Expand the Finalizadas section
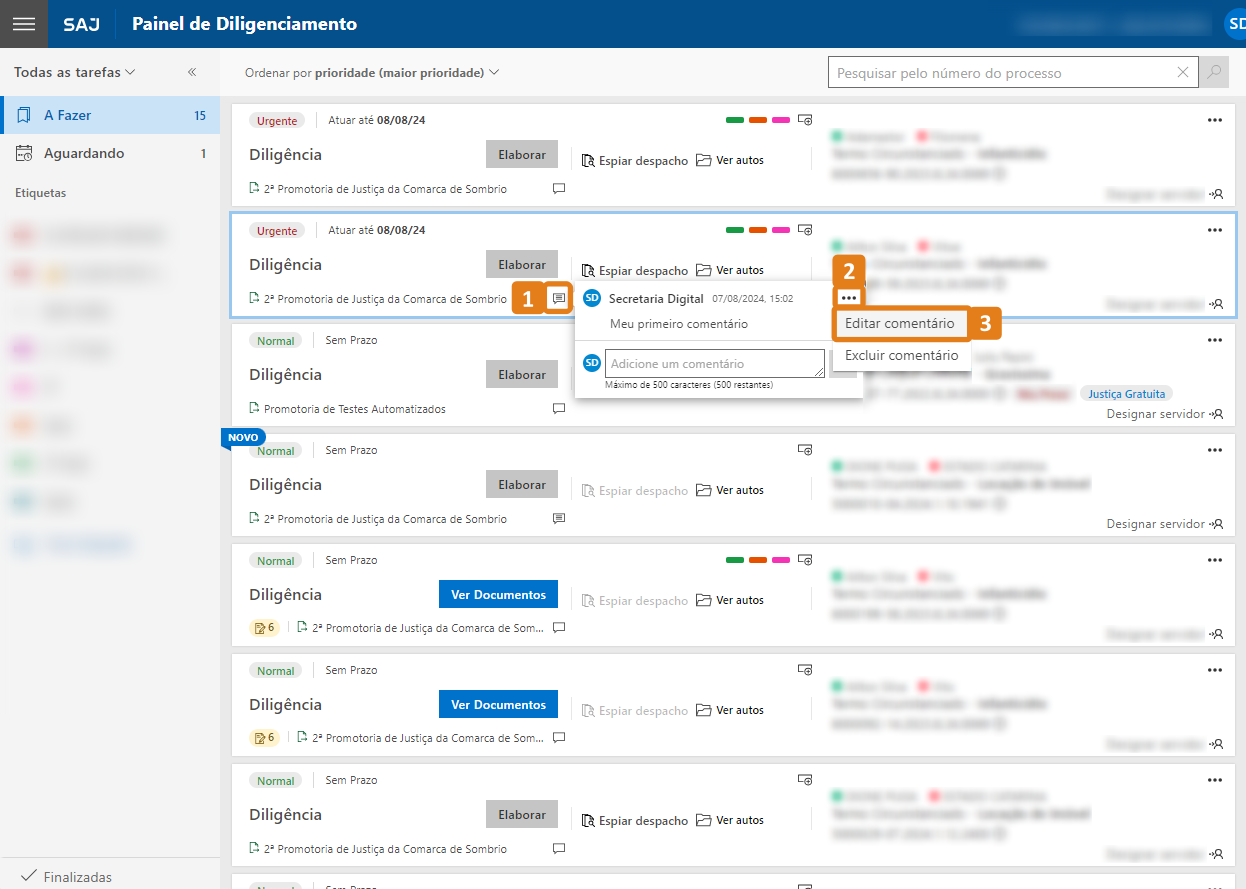 click(x=67, y=876)
